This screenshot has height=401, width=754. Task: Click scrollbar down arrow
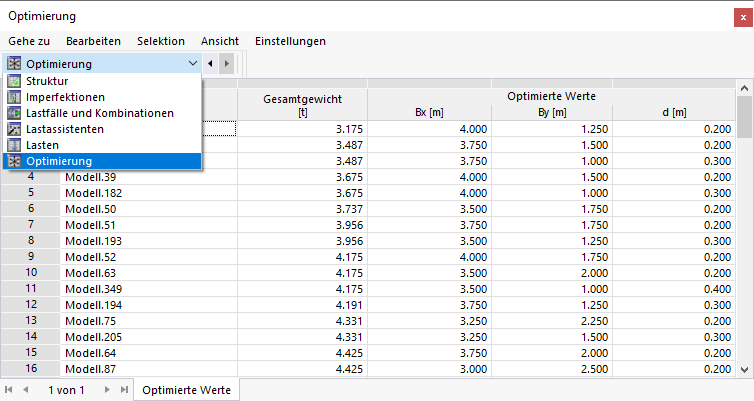pos(744,369)
